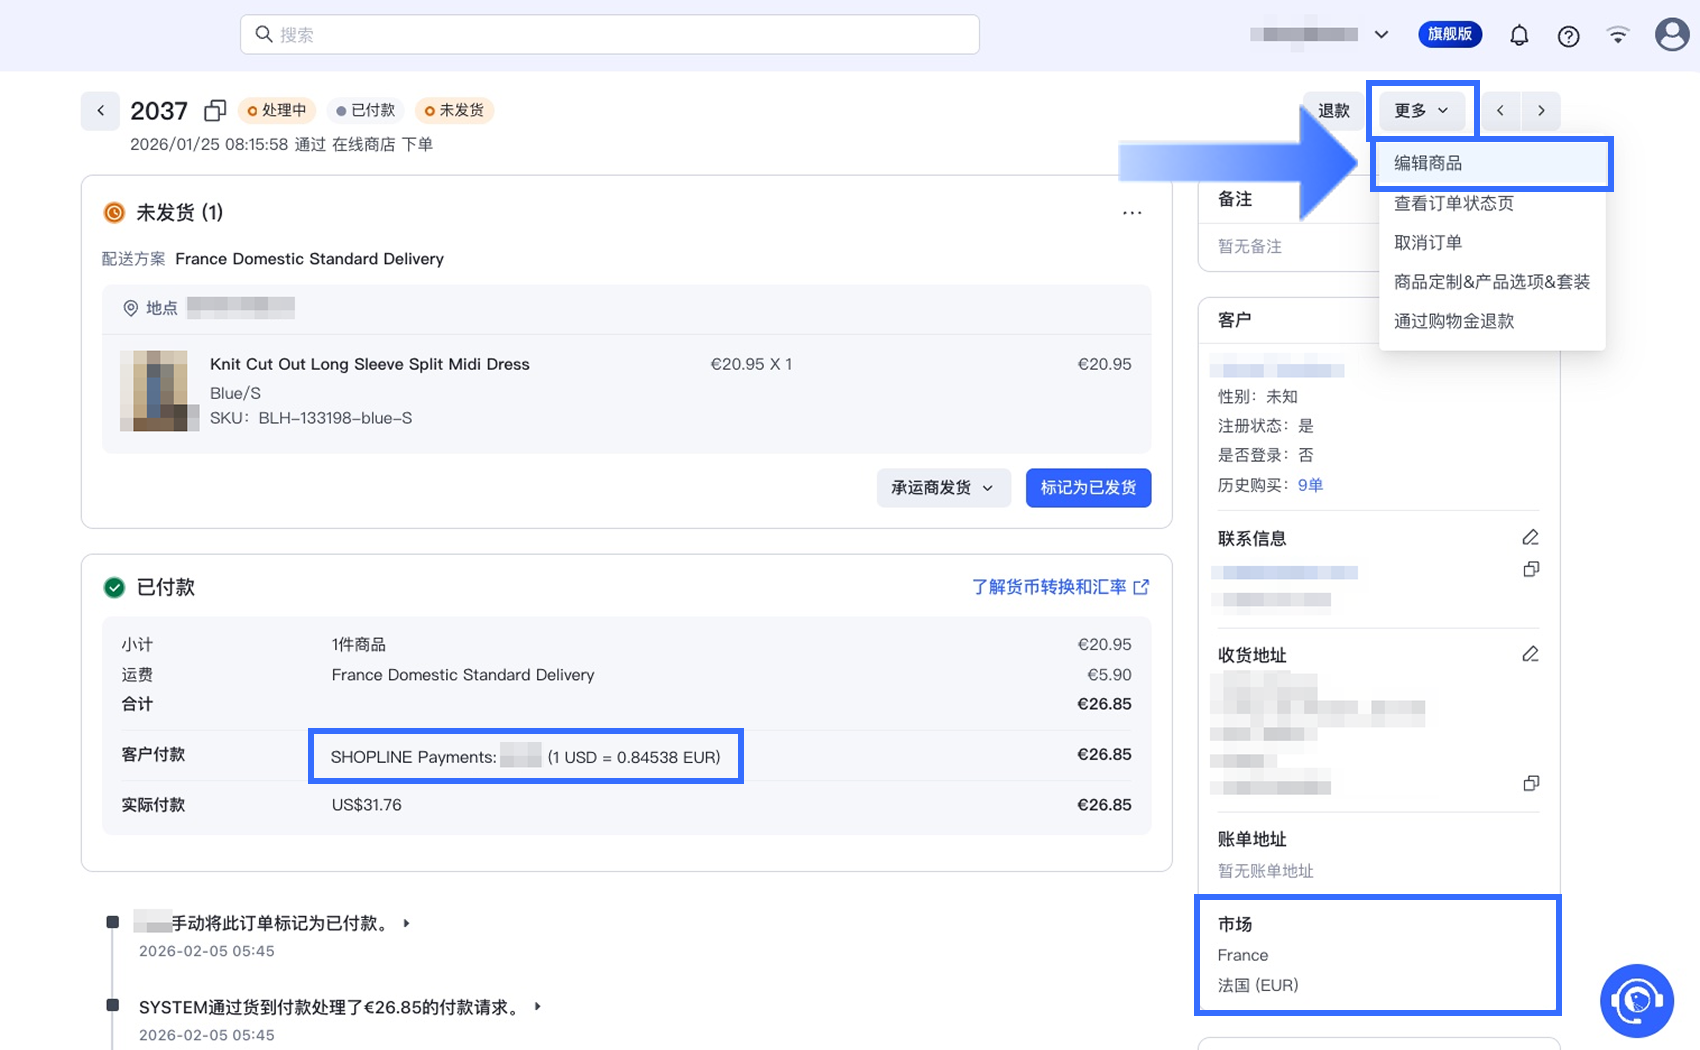Expand the SYSTEM 货到付款 timeline entry
This screenshot has width=1700, height=1050.
(538, 1007)
